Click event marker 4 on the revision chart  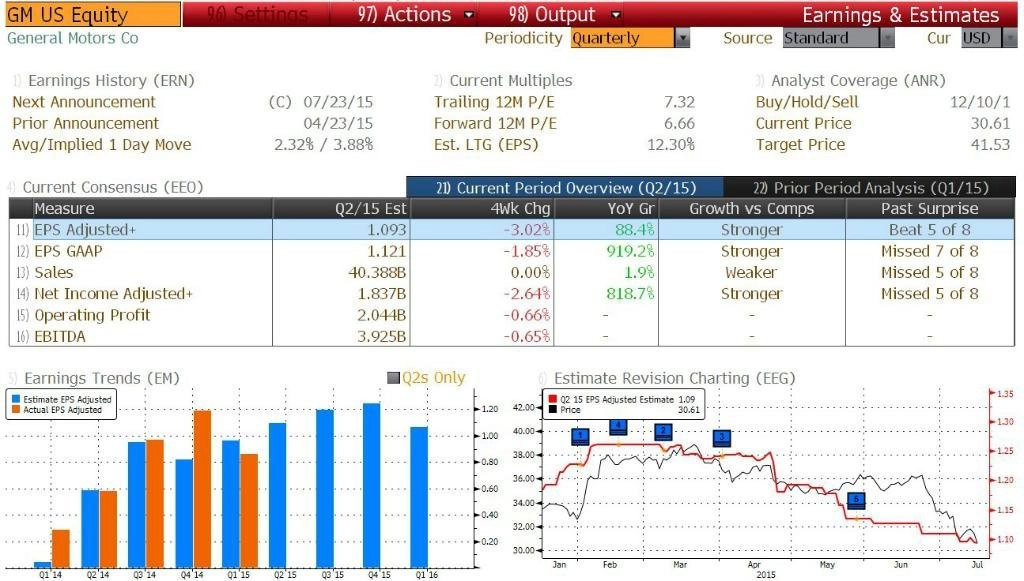point(618,427)
